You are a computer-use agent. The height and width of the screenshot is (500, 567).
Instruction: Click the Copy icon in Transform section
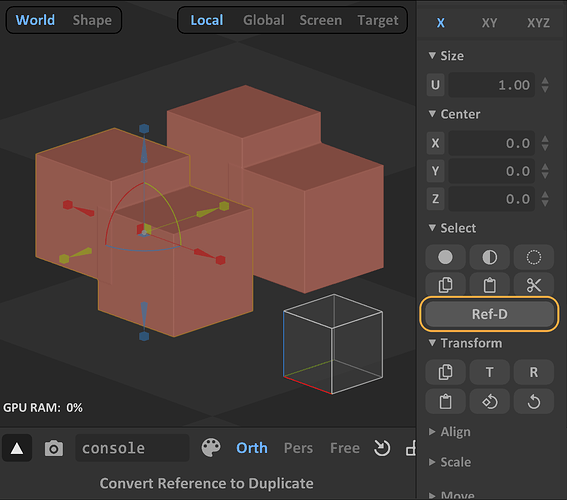(x=445, y=372)
